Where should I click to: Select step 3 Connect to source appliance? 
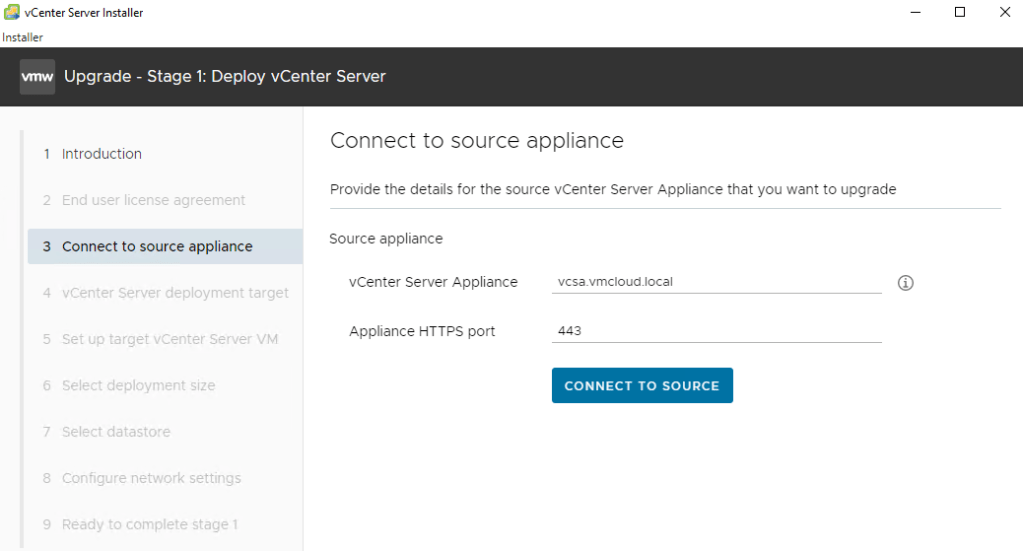pyautogui.click(x=157, y=246)
